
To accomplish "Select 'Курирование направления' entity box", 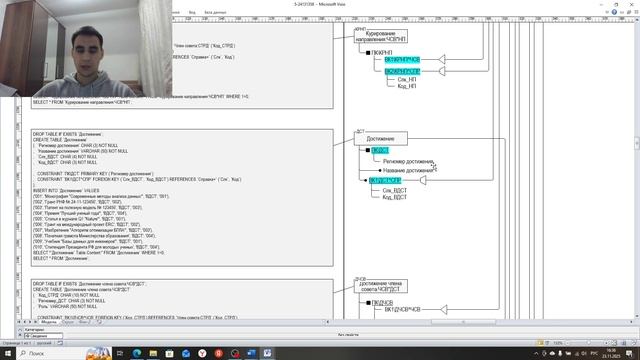I will [380, 36].
